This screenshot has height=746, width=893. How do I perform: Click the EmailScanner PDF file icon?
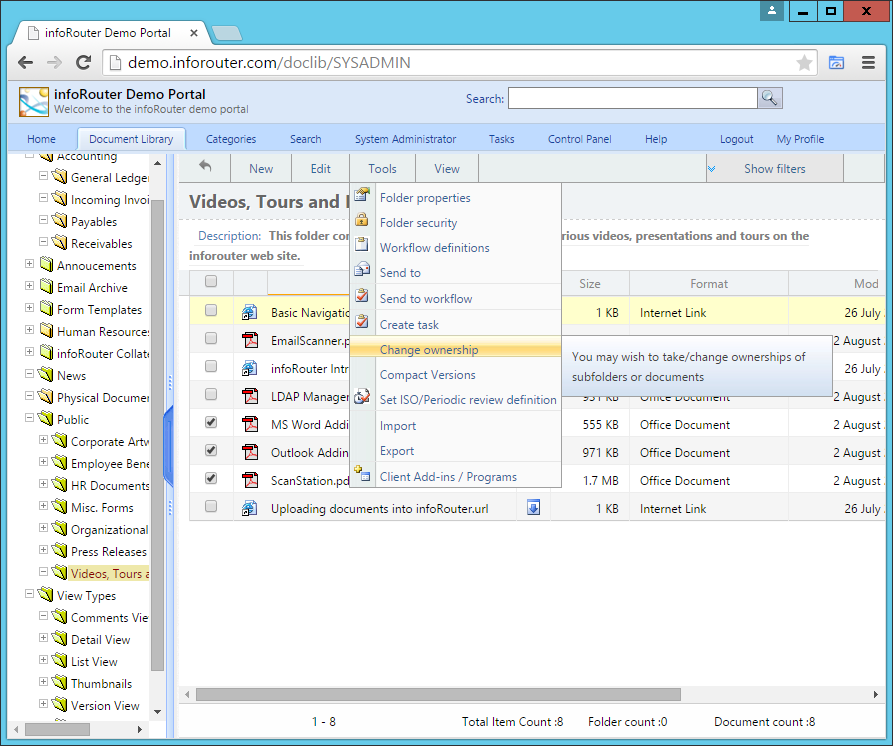pyautogui.click(x=249, y=340)
